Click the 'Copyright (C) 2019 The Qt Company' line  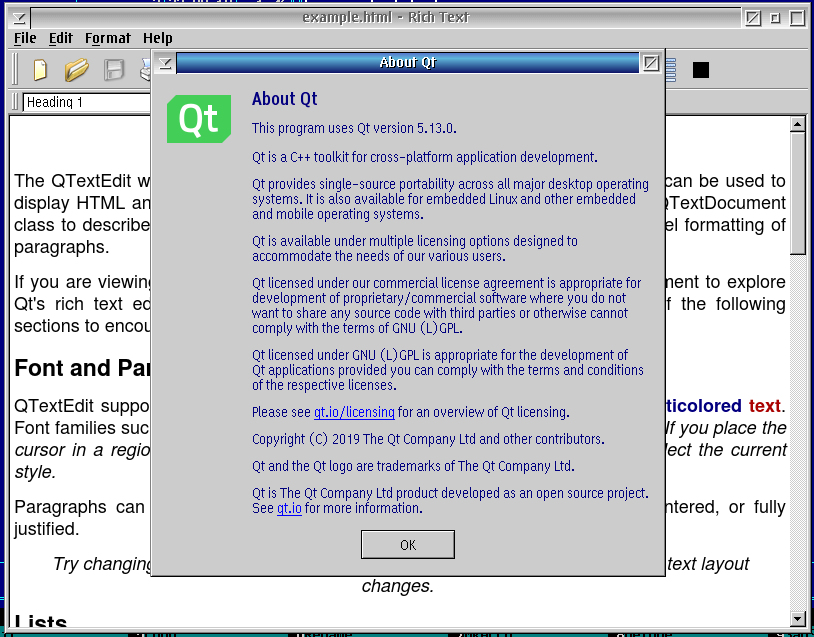click(428, 439)
